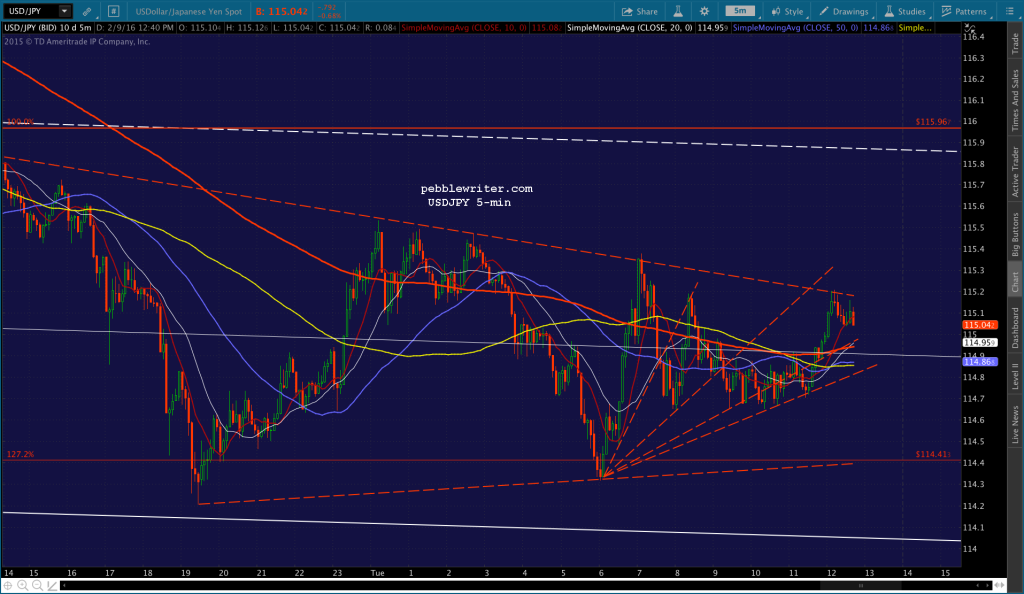The height and width of the screenshot is (594, 1024).
Task: Click the zoom in magnifier icon
Action: point(23,586)
